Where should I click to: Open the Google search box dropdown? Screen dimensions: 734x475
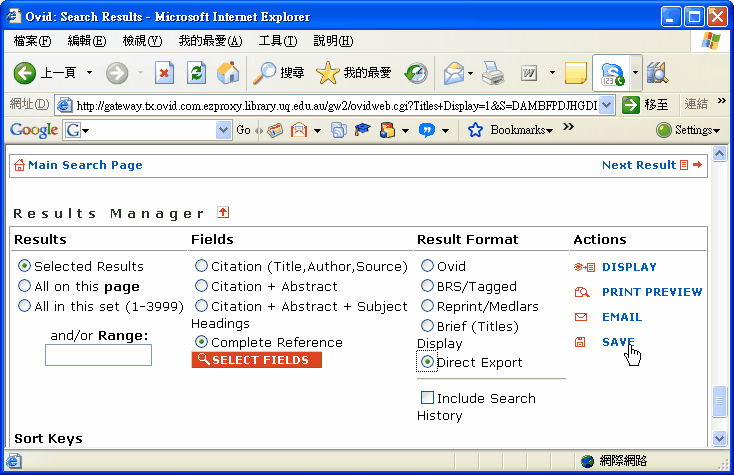tap(223, 130)
